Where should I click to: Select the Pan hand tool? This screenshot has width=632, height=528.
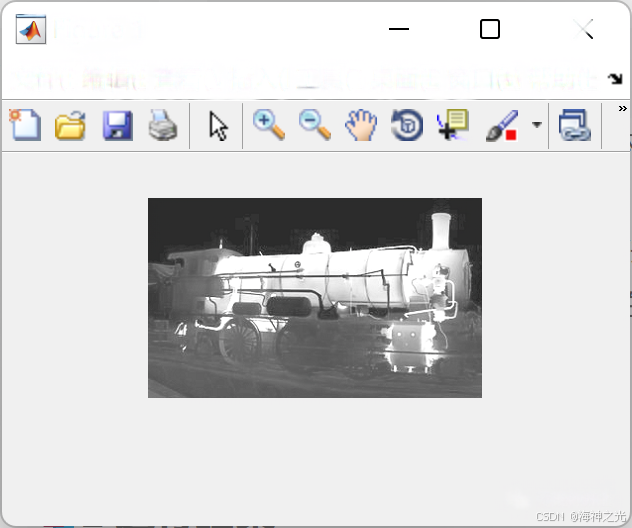361,125
